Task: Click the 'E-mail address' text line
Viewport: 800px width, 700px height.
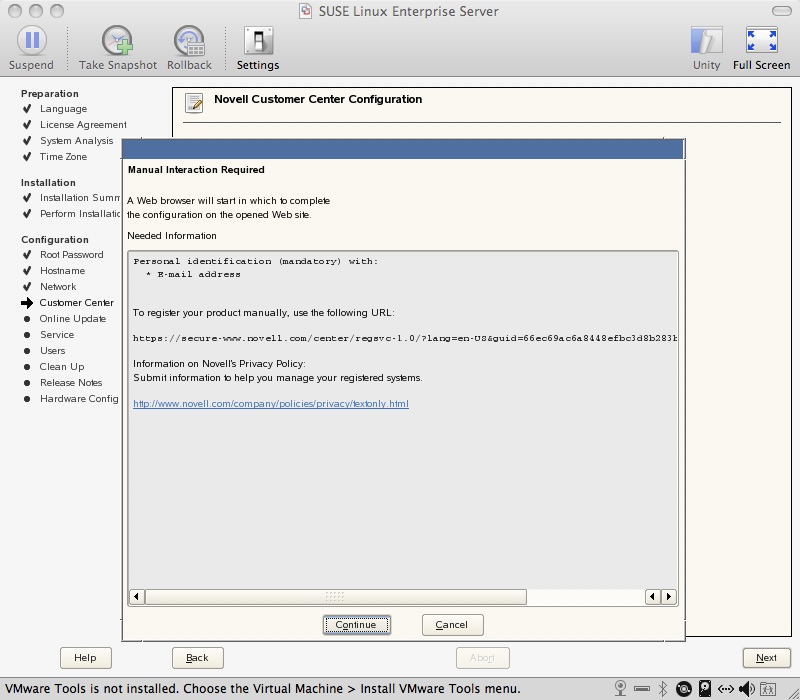Action: click(x=199, y=274)
